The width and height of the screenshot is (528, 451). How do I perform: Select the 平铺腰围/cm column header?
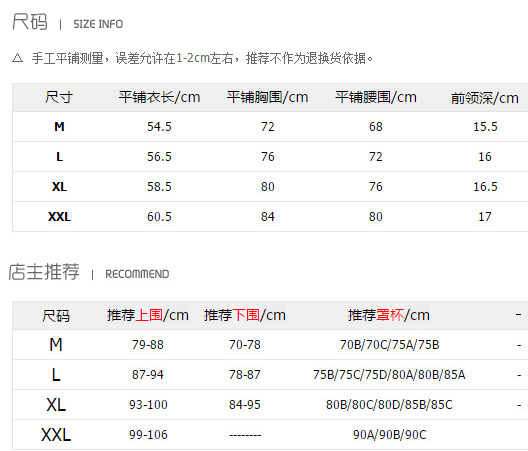coord(376,97)
